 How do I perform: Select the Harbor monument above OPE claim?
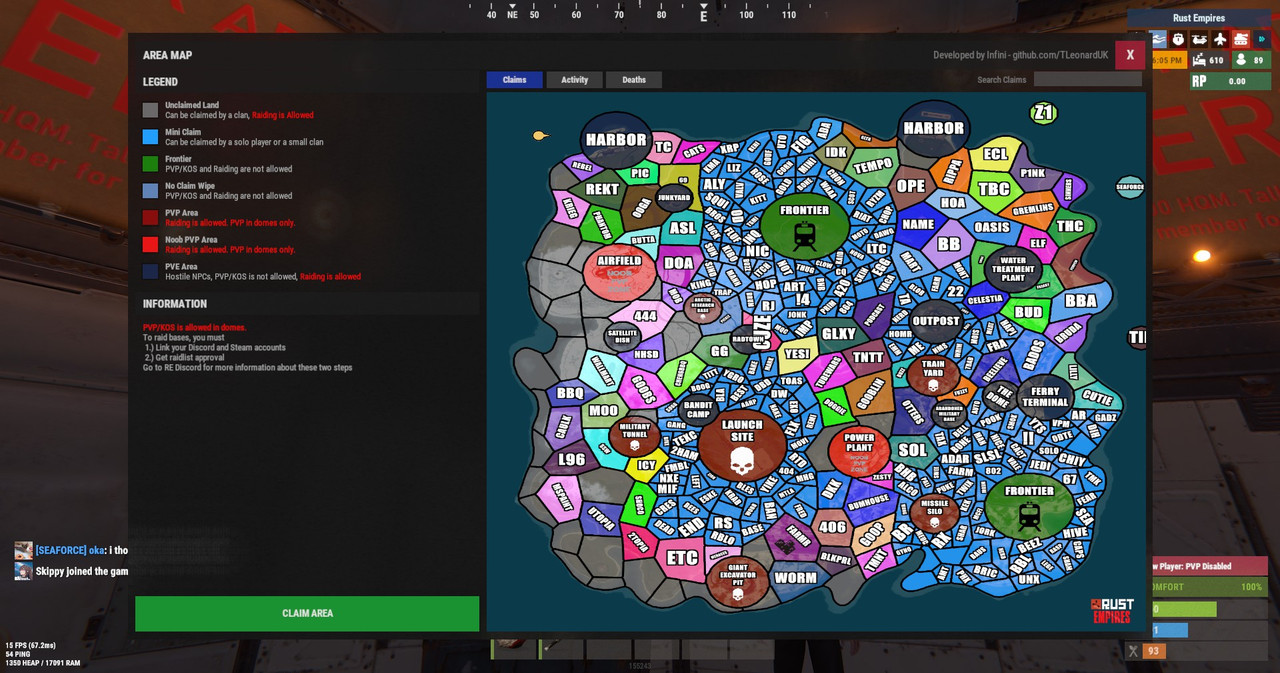(934, 129)
